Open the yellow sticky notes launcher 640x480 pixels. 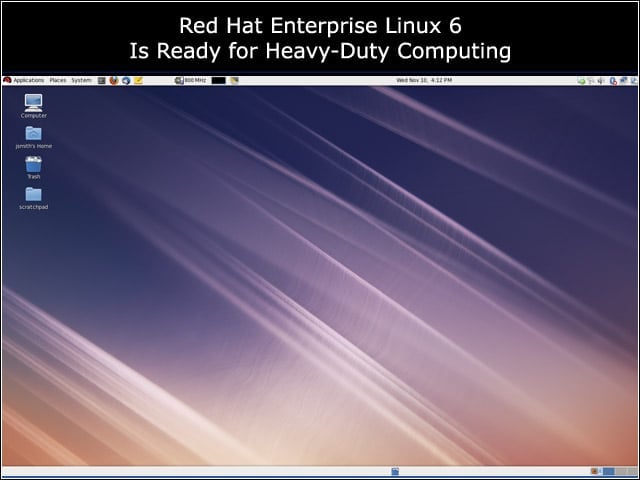coord(138,80)
